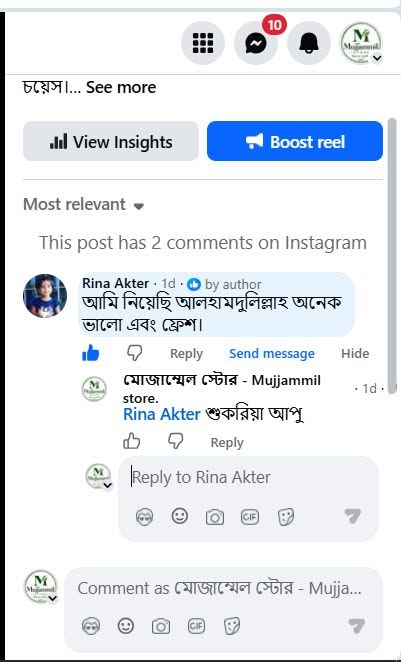Toggle dislike on Rina Akter's comment
Image resolution: width=401 pixels, height=662 pixels.
tap(135, 353)
